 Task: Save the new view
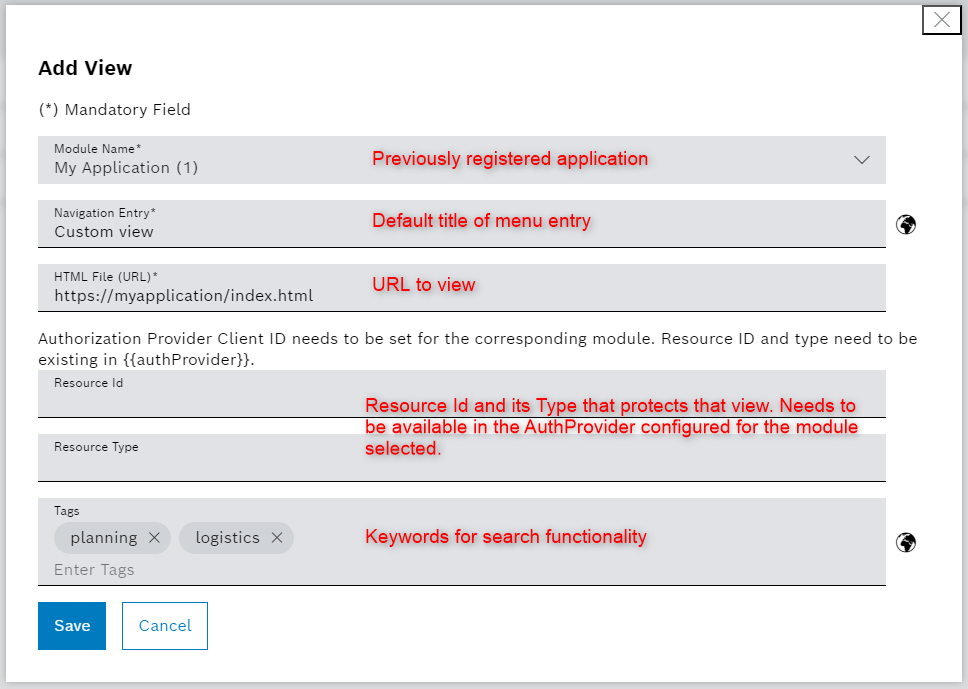click(x=72, y=626)
